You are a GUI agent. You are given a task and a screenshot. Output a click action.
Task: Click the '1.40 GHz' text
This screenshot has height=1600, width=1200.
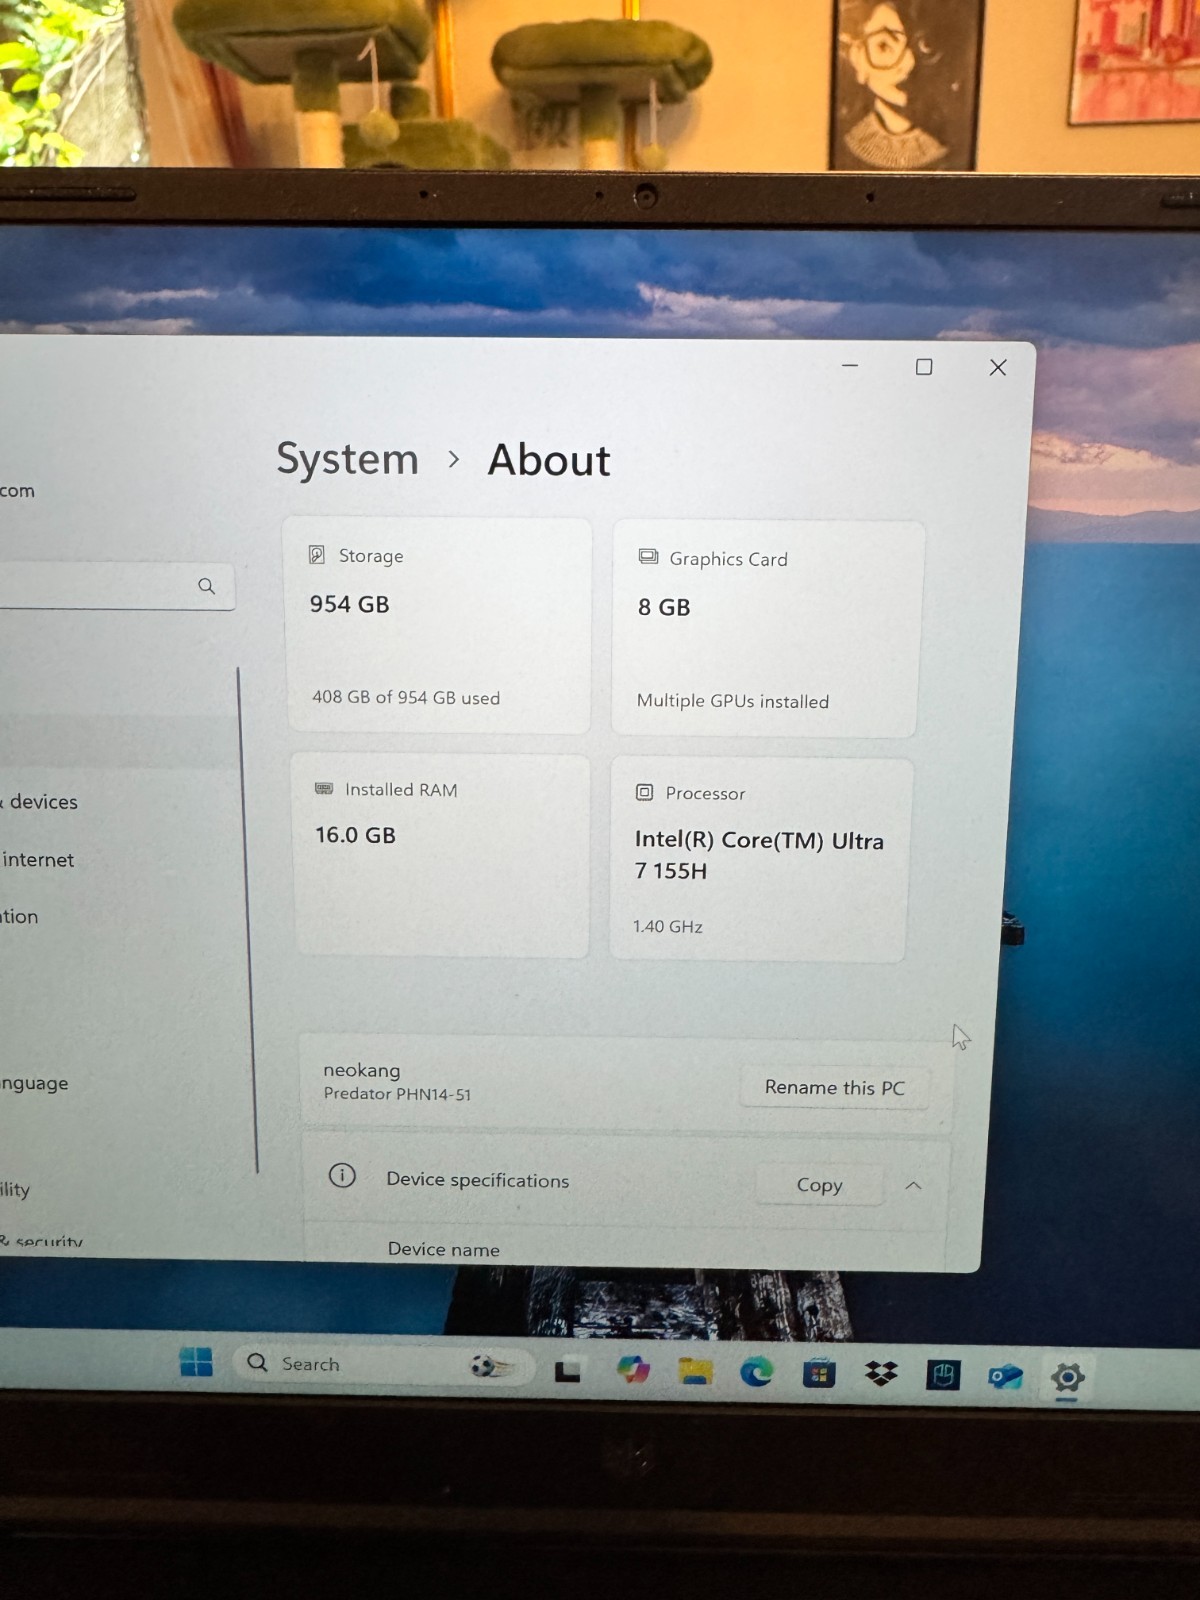coord(668,927)
